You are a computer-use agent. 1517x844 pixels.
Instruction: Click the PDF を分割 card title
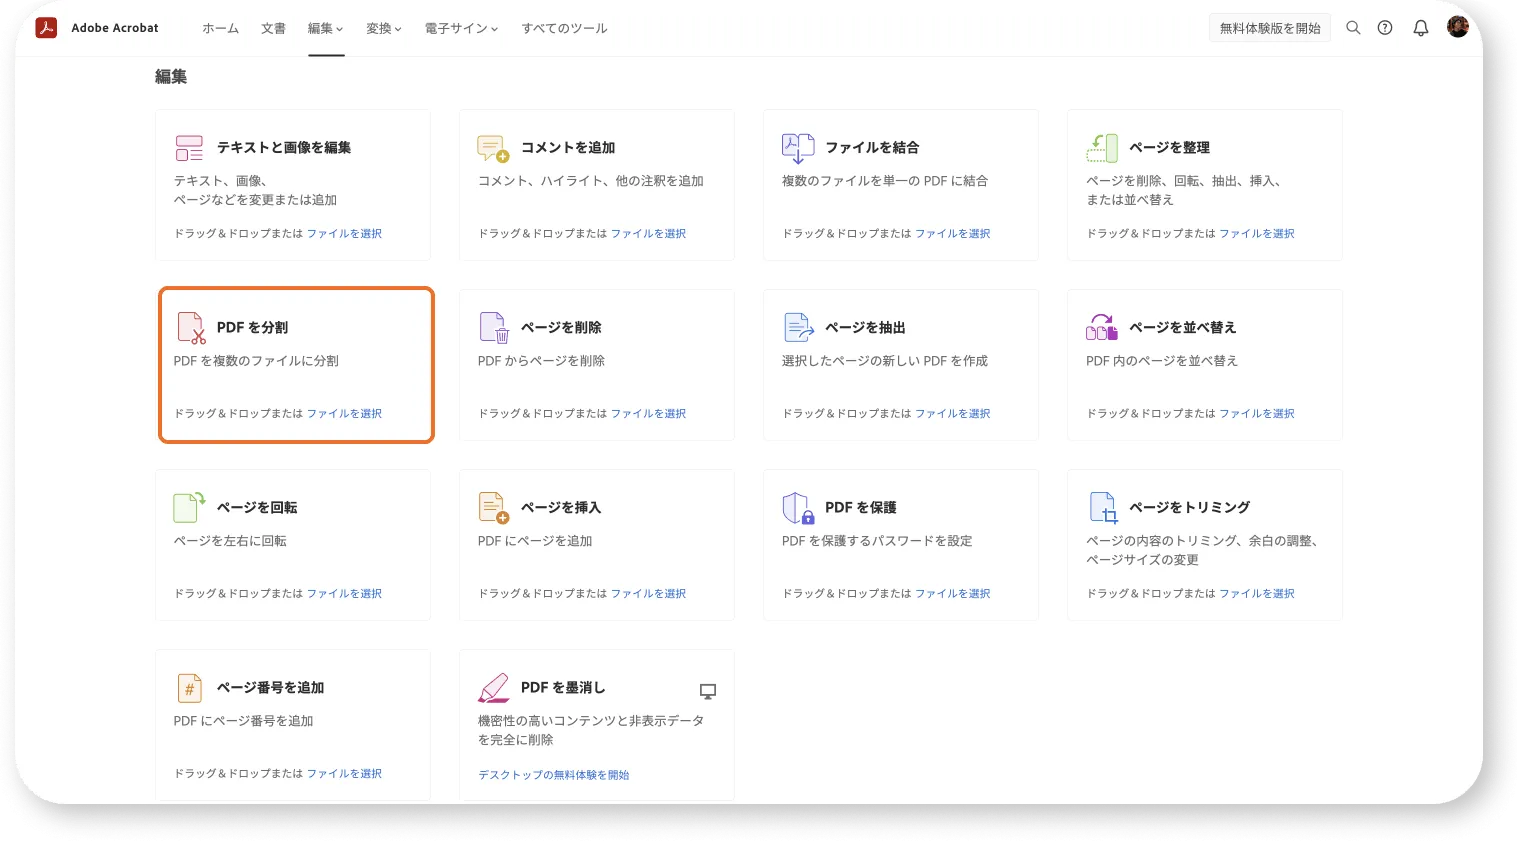[252, 327]
